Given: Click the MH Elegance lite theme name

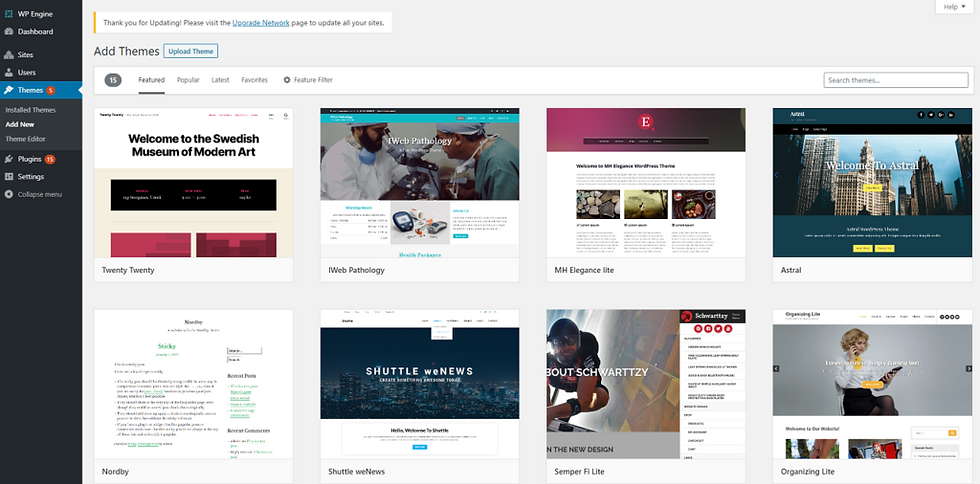Looking at the screenshot, I should click(x=584, y=270).
